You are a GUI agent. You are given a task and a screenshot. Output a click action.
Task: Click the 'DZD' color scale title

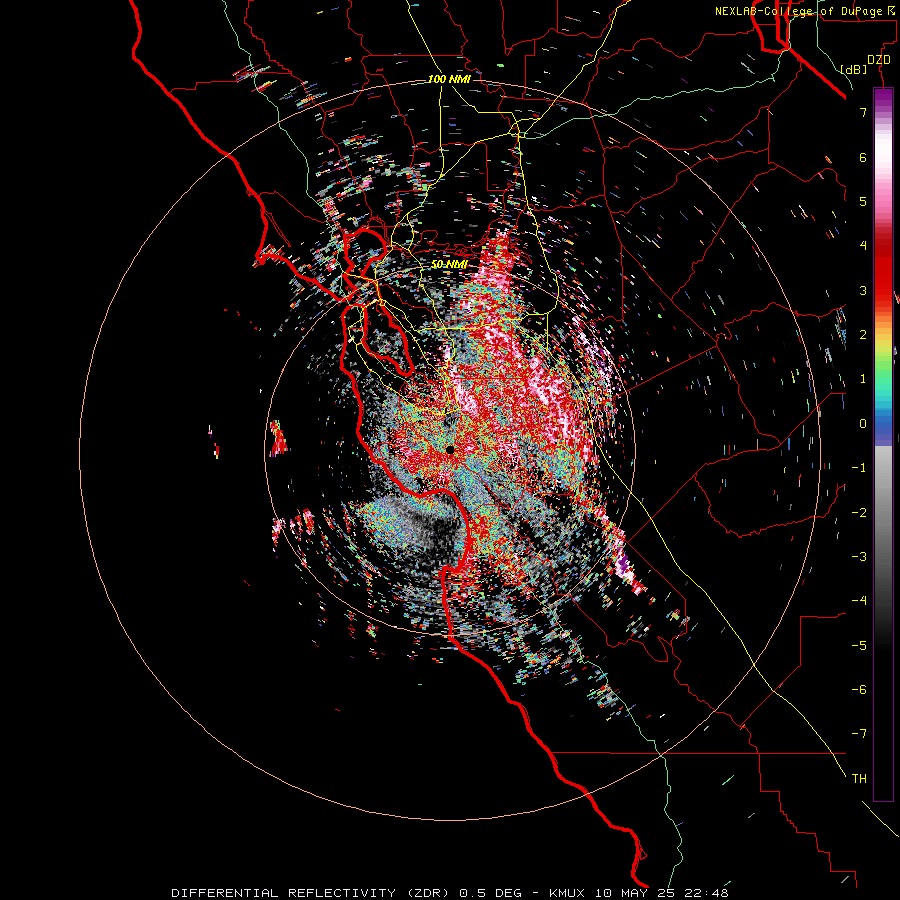pos(879,60)
